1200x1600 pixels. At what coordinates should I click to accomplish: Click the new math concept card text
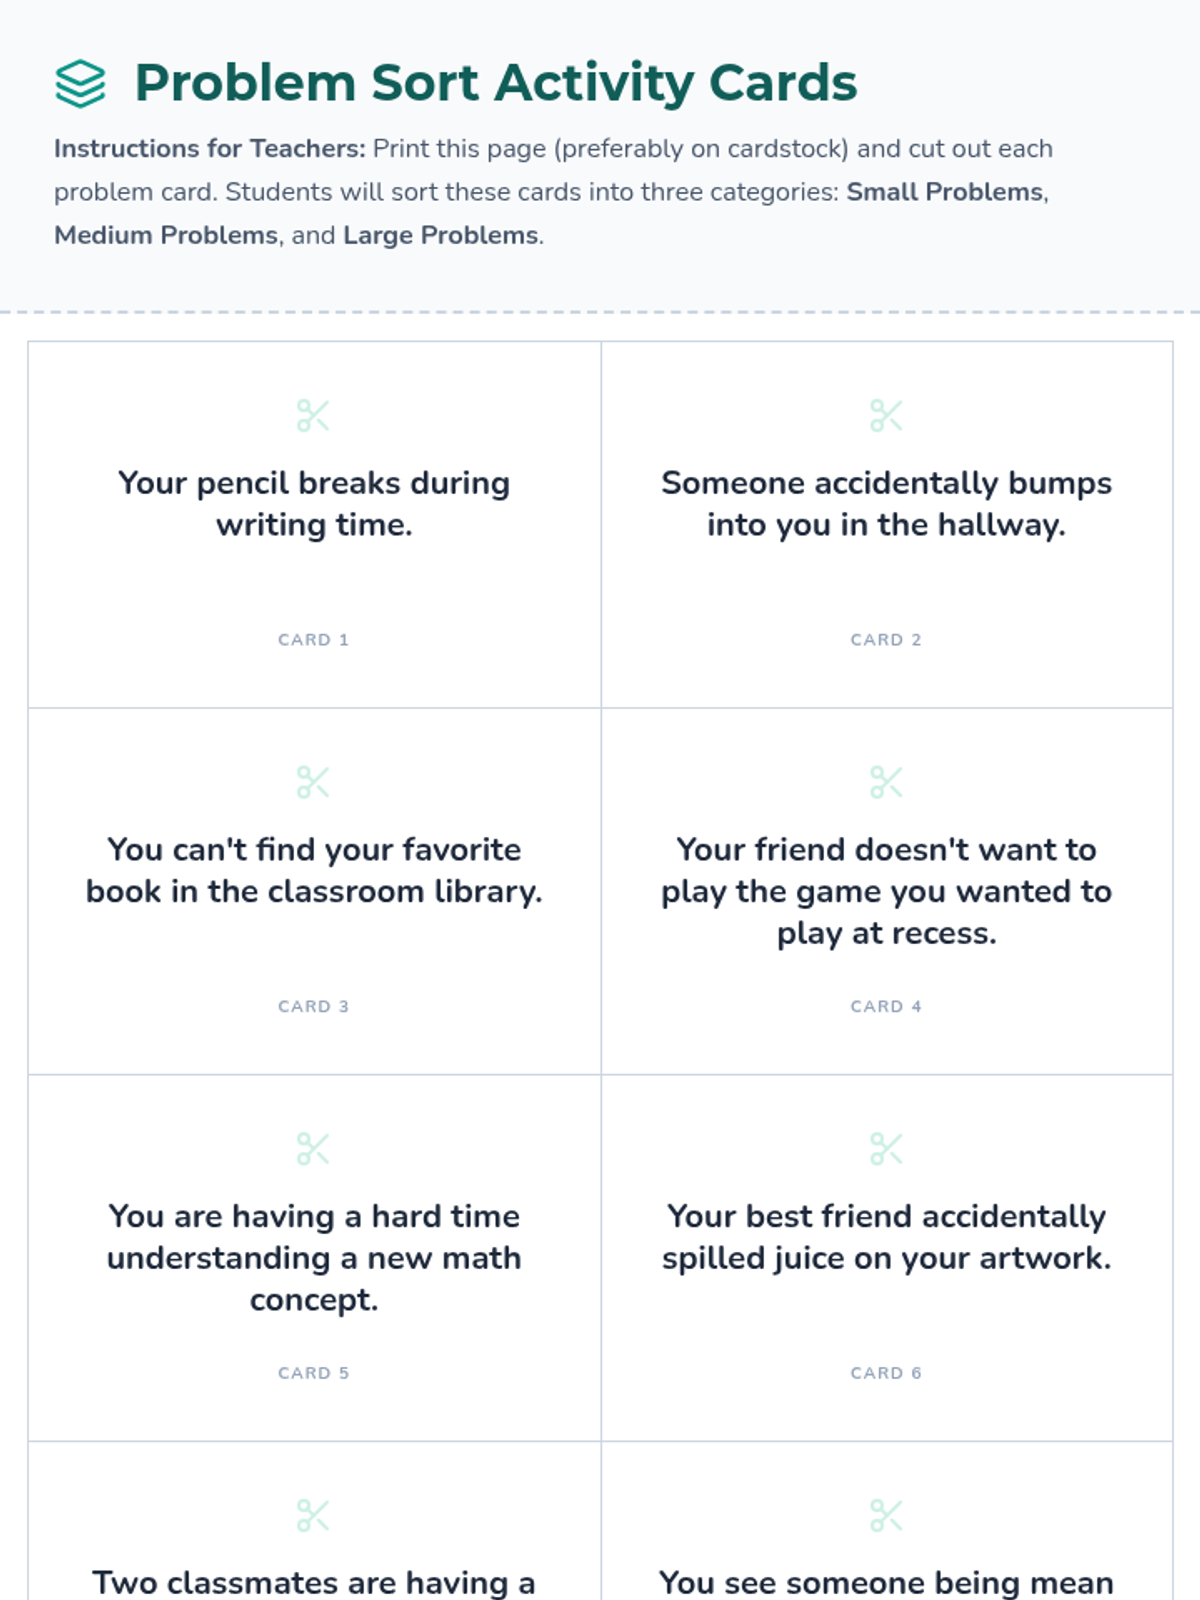point(314,1258)
